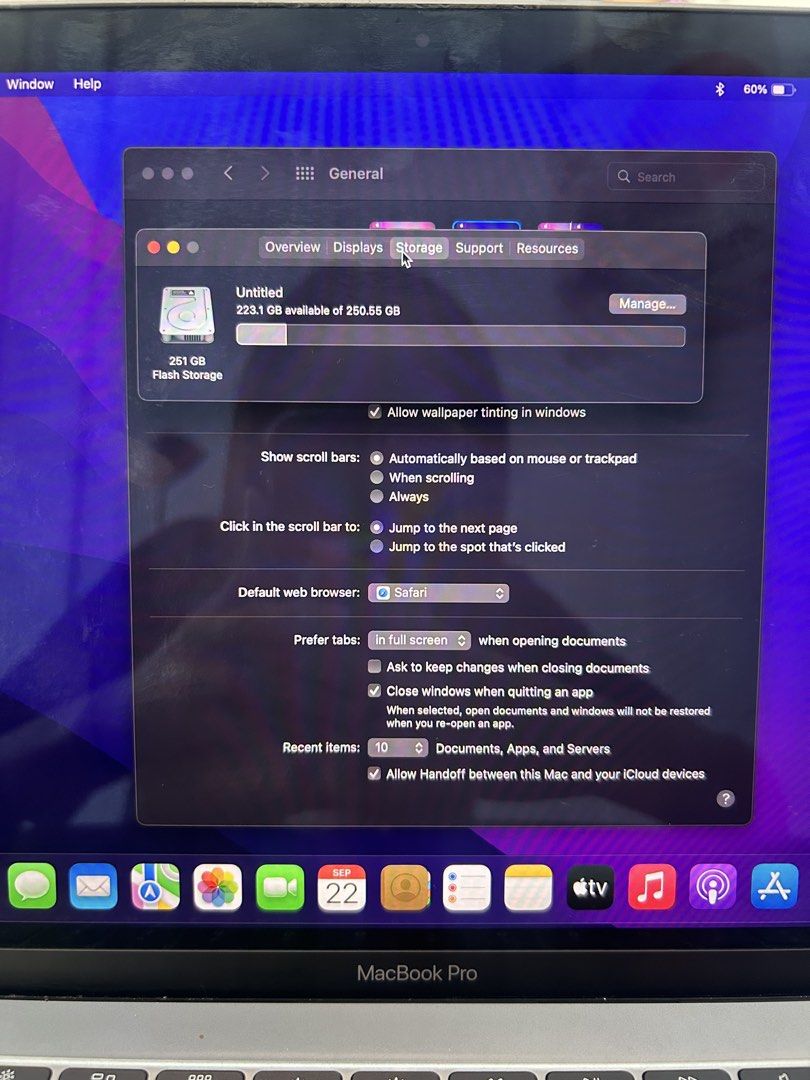810x1080 pixels.
Task: Close the About This Mac window
Action: click(154, 247)
